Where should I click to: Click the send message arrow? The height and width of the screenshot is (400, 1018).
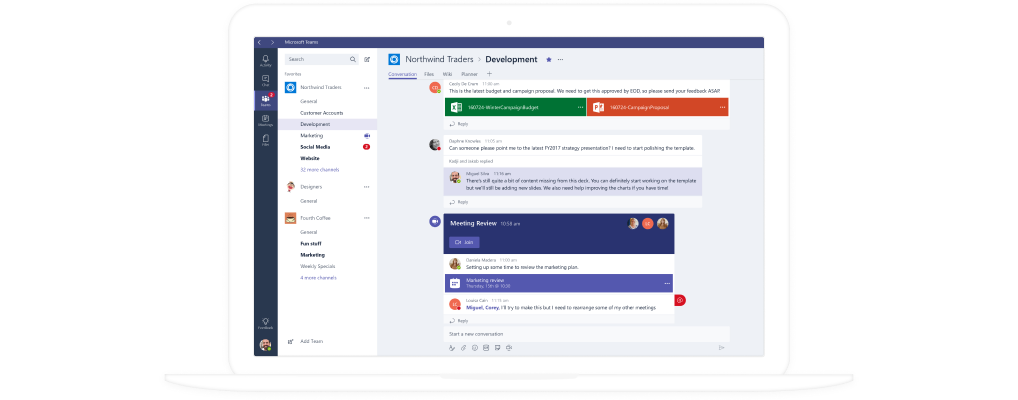pos(721,348)
